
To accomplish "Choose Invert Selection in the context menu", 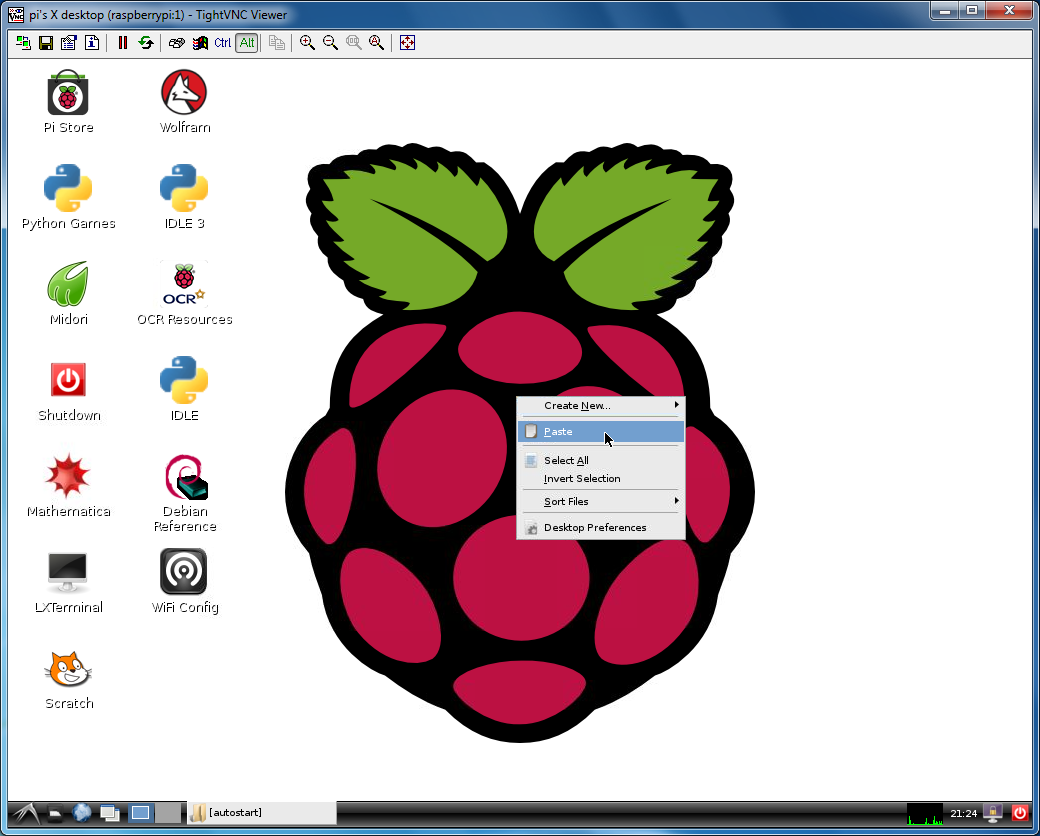I will pos(601,478).
